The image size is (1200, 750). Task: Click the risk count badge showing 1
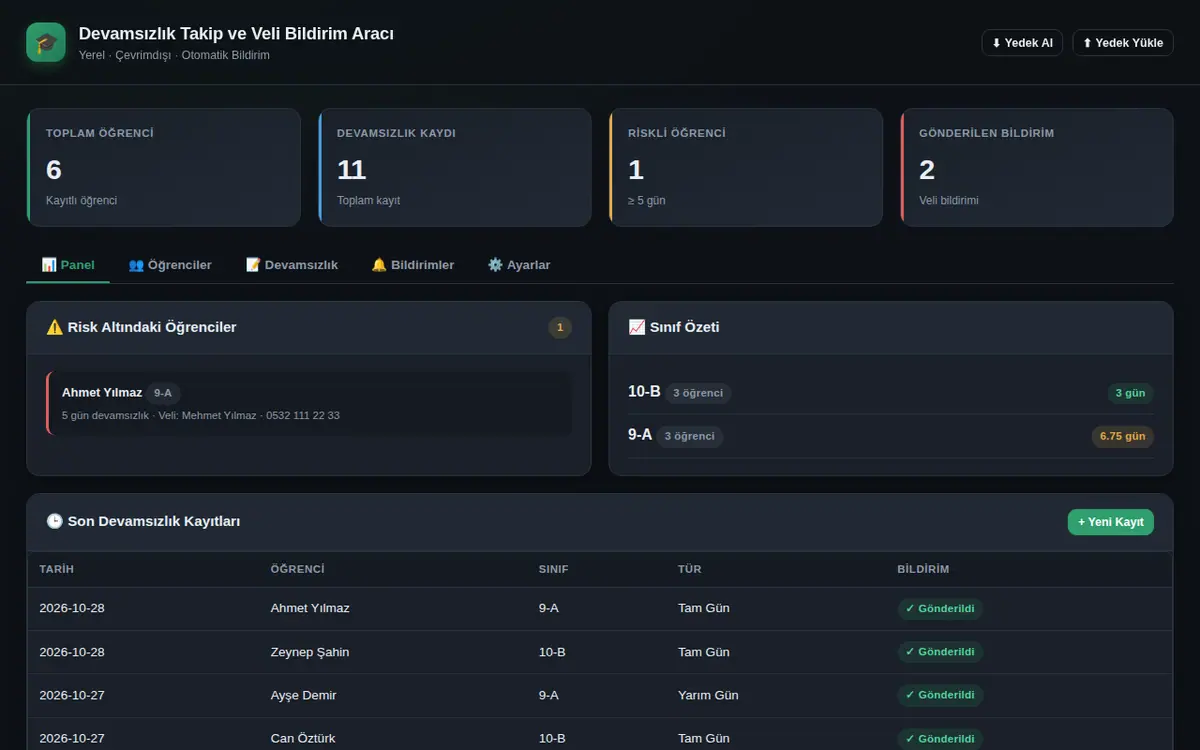(x=560, y=327)
